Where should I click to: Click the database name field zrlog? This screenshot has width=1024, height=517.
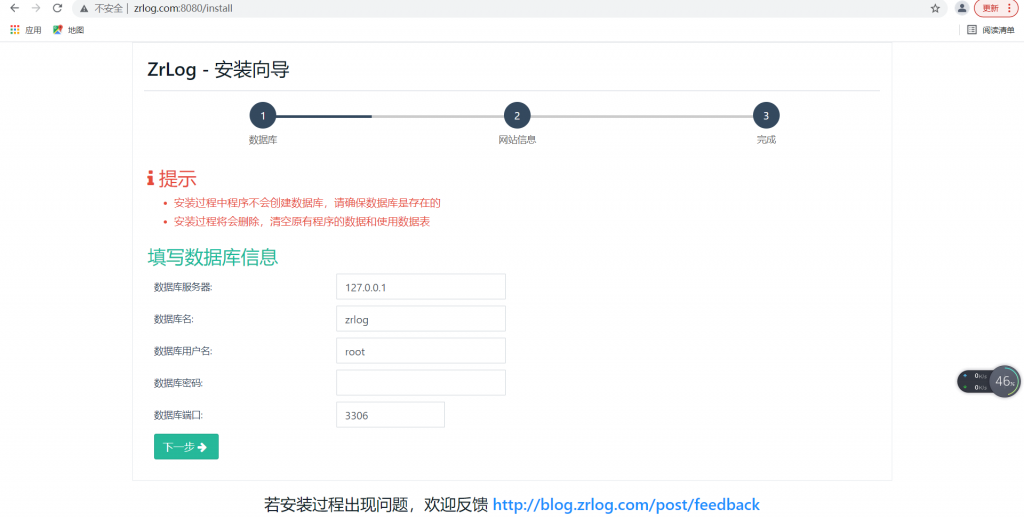tap(421, 319)
